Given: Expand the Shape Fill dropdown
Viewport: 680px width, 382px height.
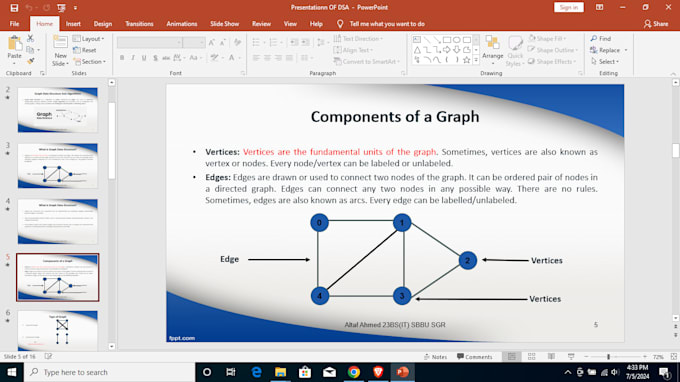Looking at the screenshot, I should tap(547, 39).
